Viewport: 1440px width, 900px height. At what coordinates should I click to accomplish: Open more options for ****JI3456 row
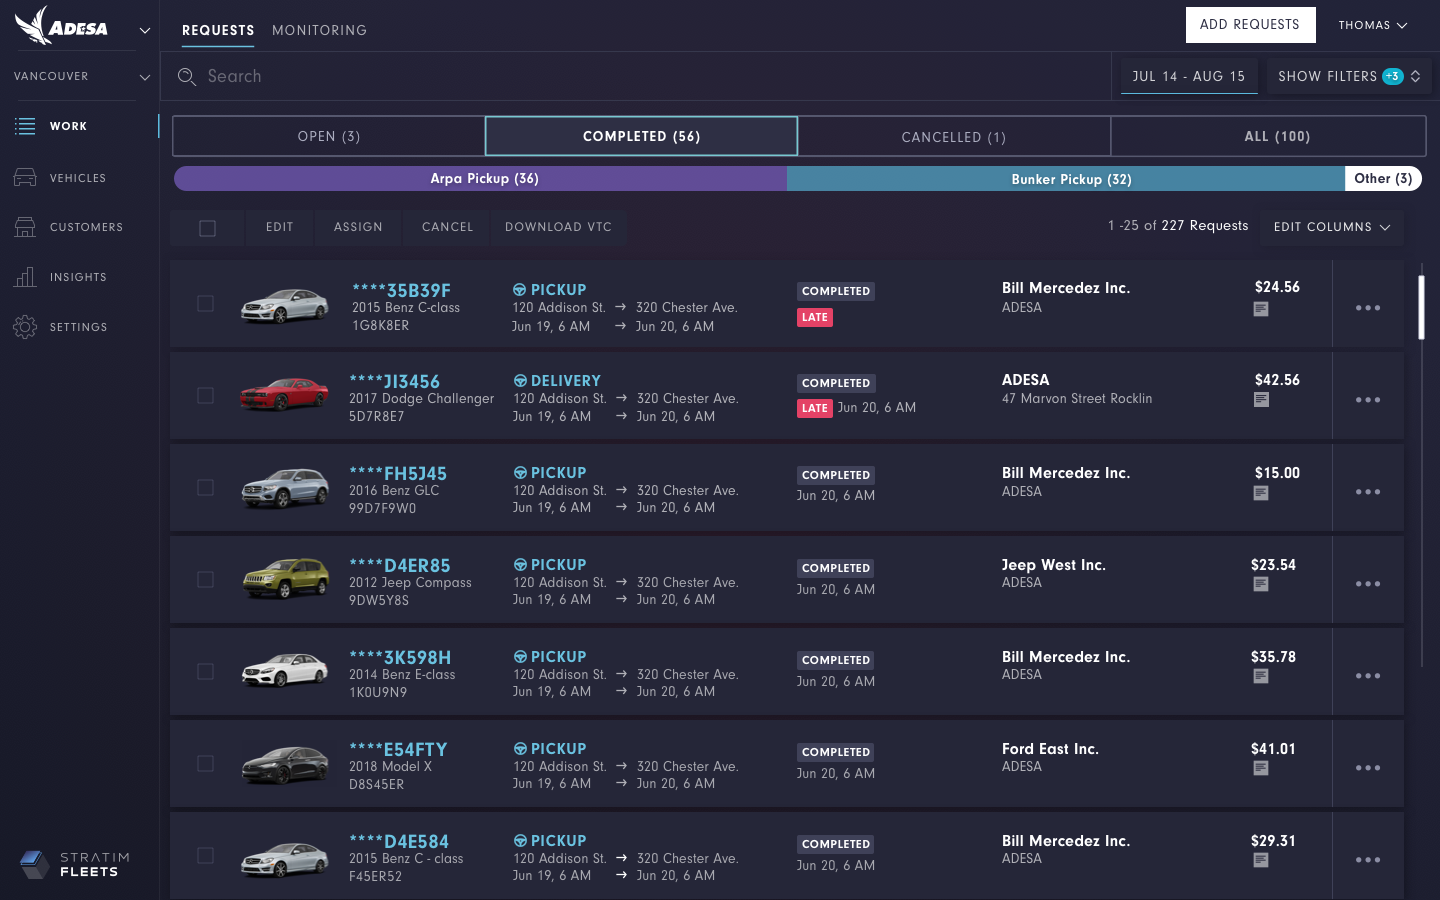point(1368,400)
